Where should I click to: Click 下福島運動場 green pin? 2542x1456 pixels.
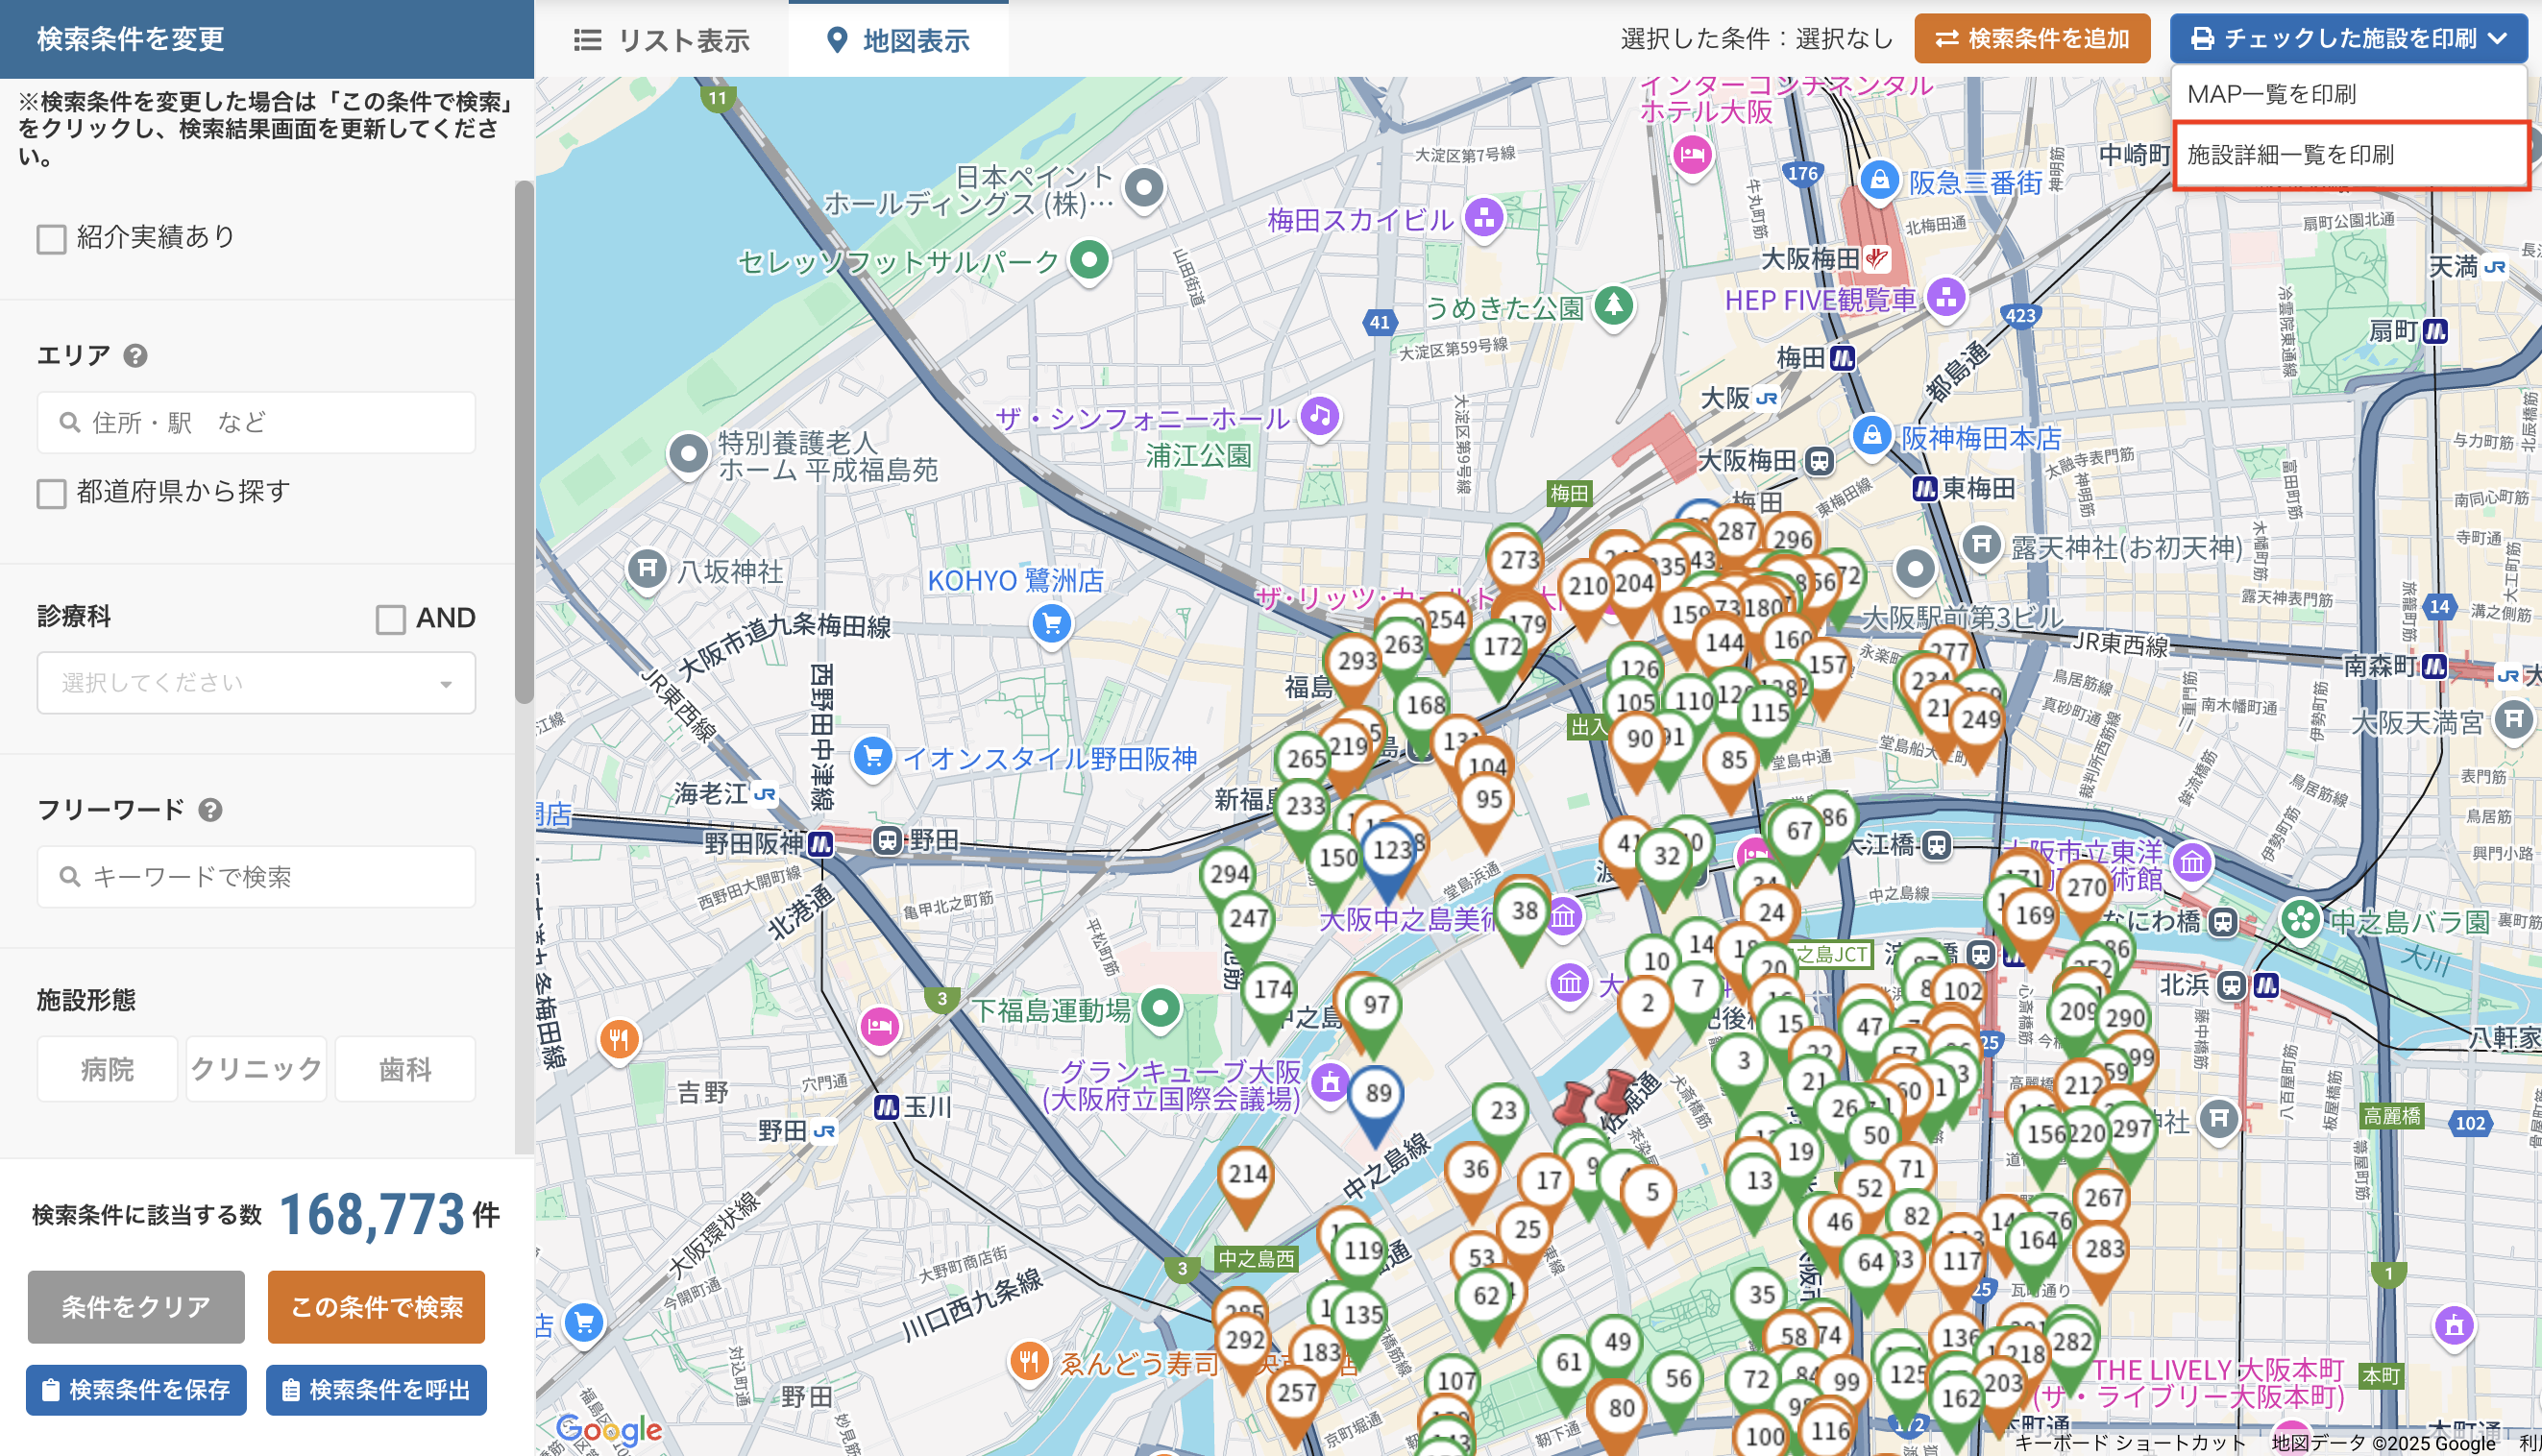[x=1160, y=1009]
